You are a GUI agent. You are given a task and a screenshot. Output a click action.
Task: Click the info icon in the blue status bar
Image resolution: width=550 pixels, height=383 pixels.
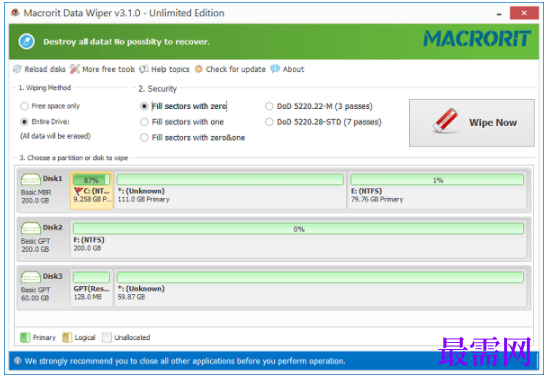(x=18, y=361)
